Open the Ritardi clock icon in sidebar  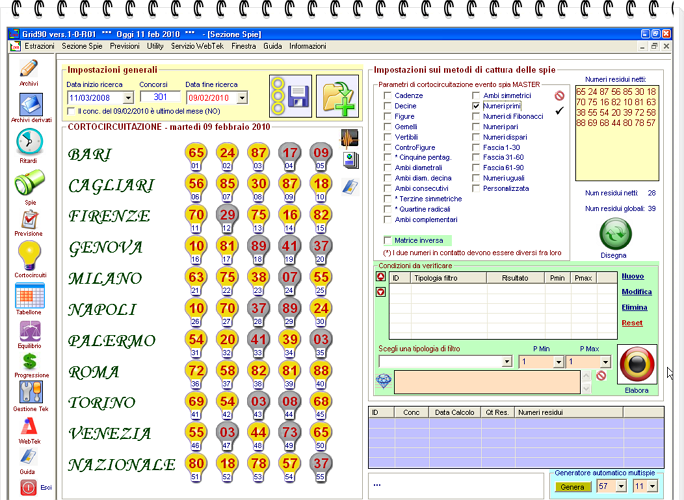(29, 142)
